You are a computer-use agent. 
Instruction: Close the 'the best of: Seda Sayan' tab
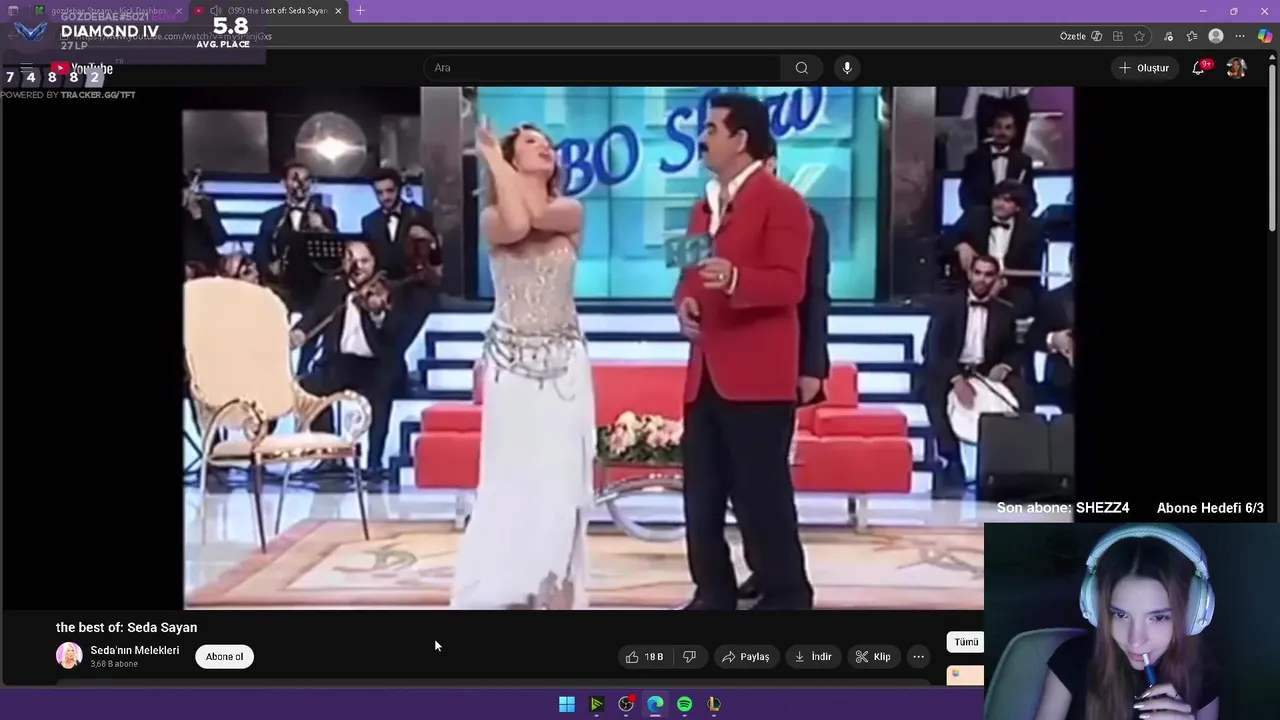coord(338,11)
